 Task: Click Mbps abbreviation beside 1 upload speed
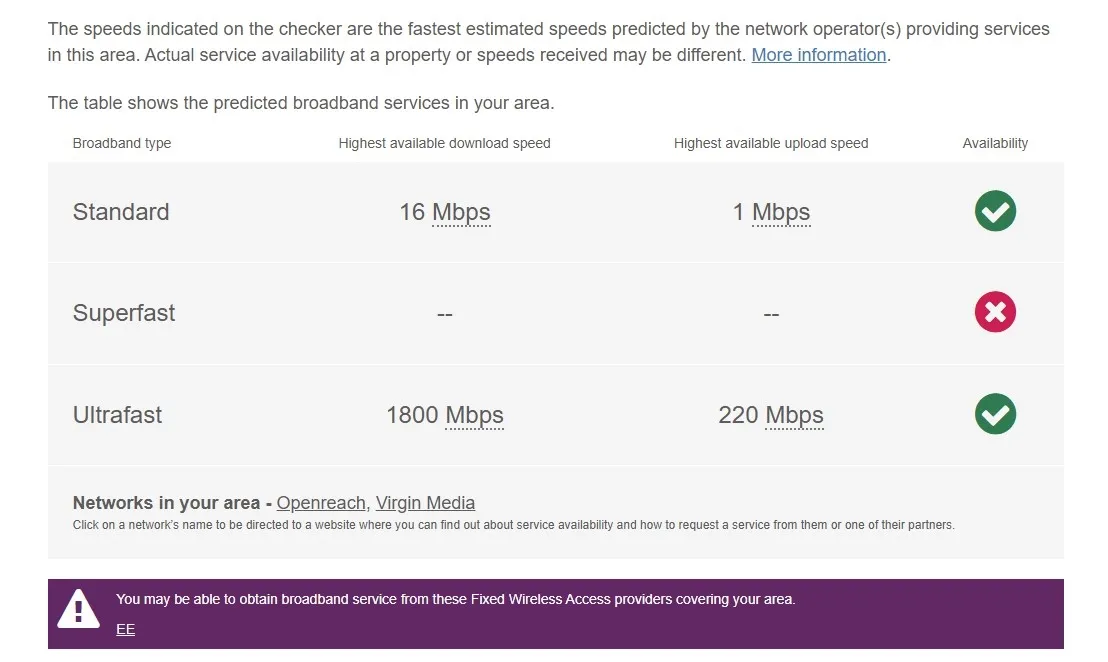(x=781, y=212)
